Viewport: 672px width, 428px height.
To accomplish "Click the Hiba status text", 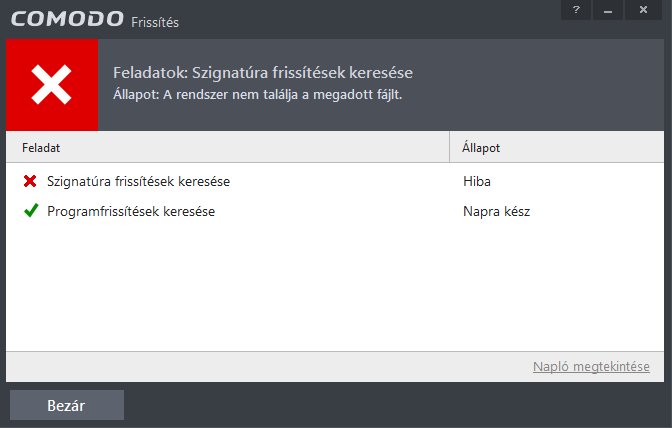I will [x=477, y=181].
